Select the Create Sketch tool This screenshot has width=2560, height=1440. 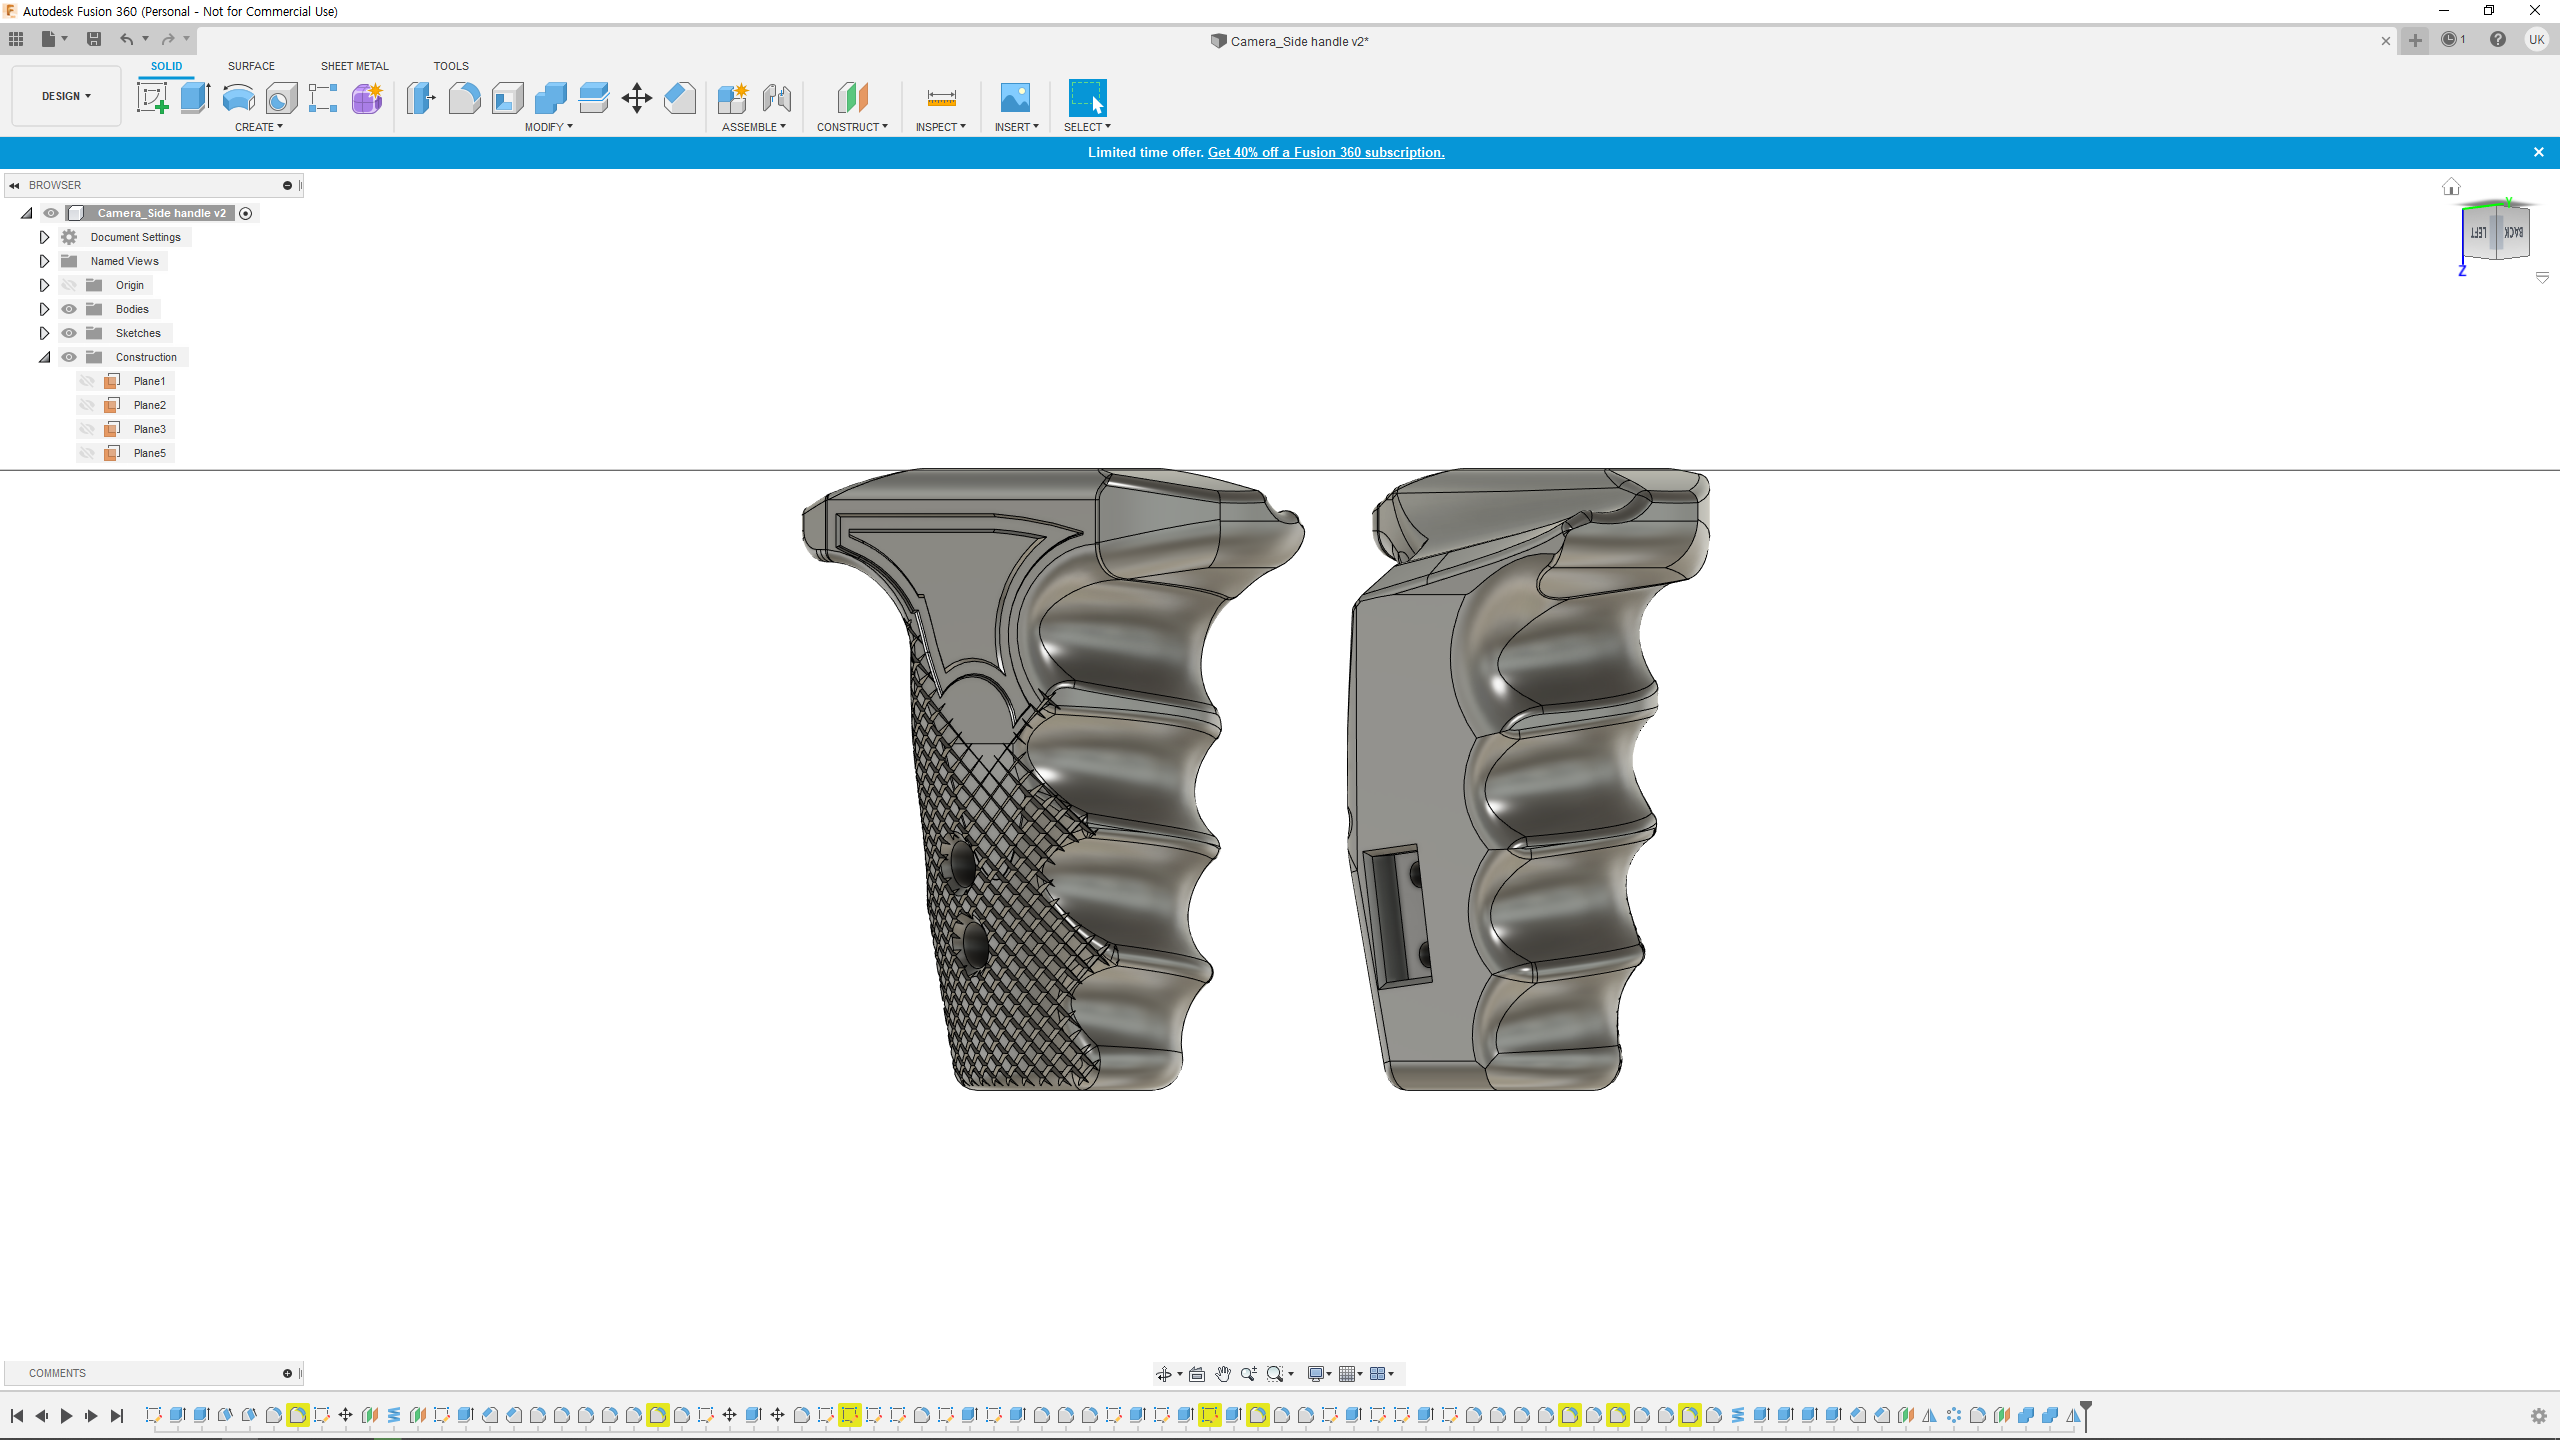152,98
